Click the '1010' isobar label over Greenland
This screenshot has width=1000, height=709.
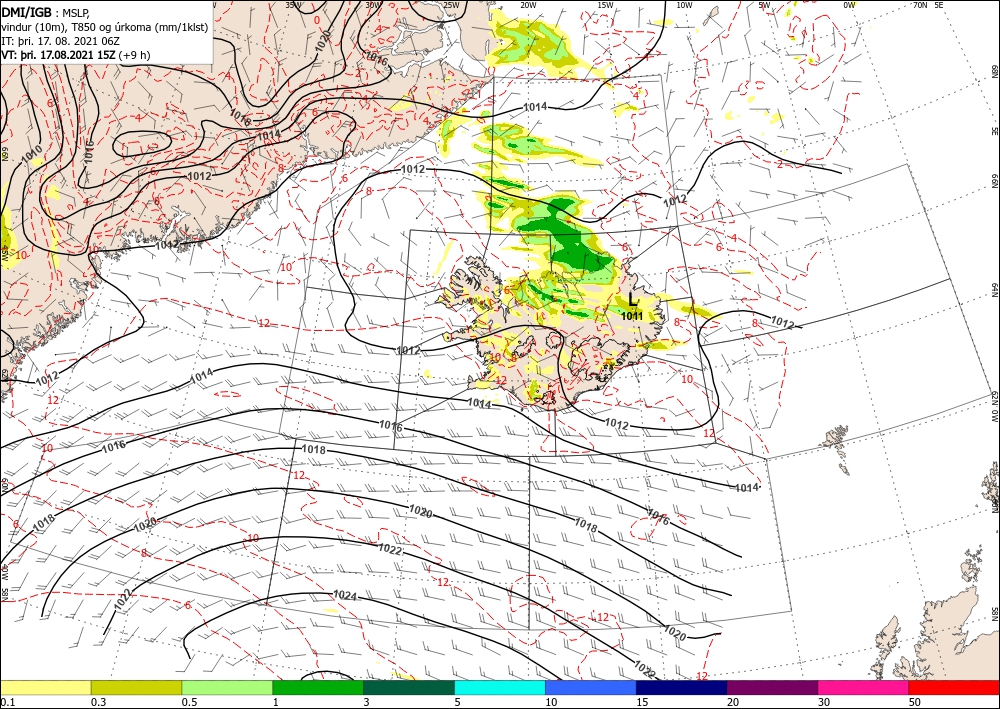coord(33,155)
